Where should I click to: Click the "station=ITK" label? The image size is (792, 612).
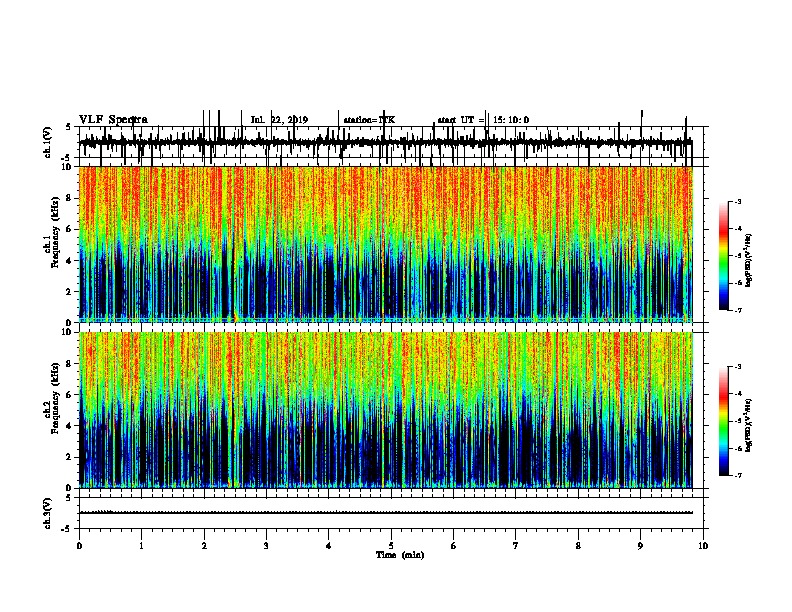(369, 120)
